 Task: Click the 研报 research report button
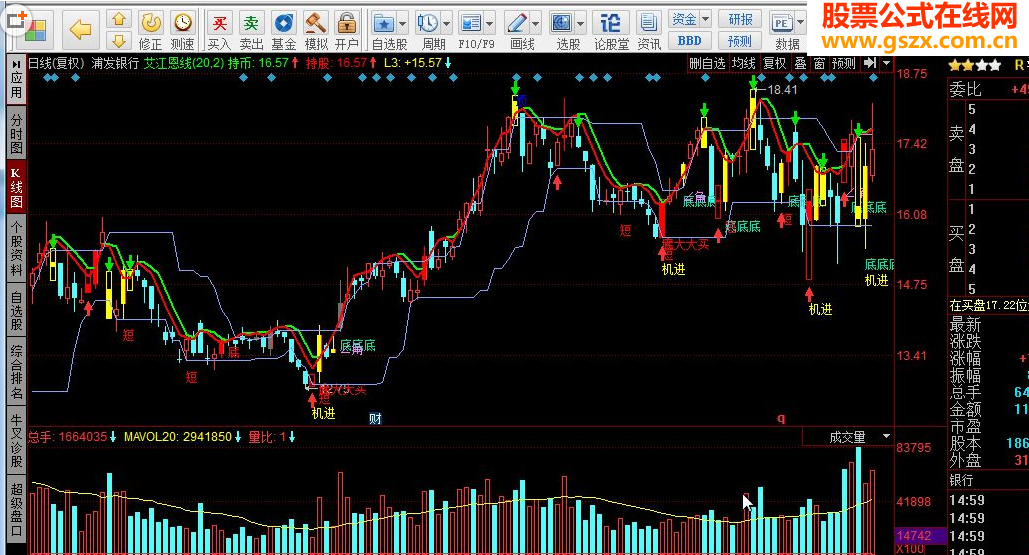tap(740, 19)
